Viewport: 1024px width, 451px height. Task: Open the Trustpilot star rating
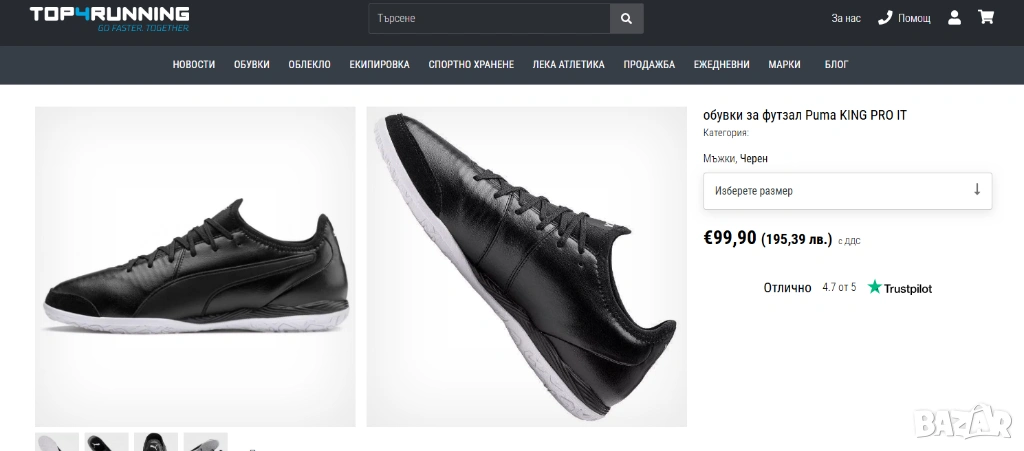pos(899,288)
